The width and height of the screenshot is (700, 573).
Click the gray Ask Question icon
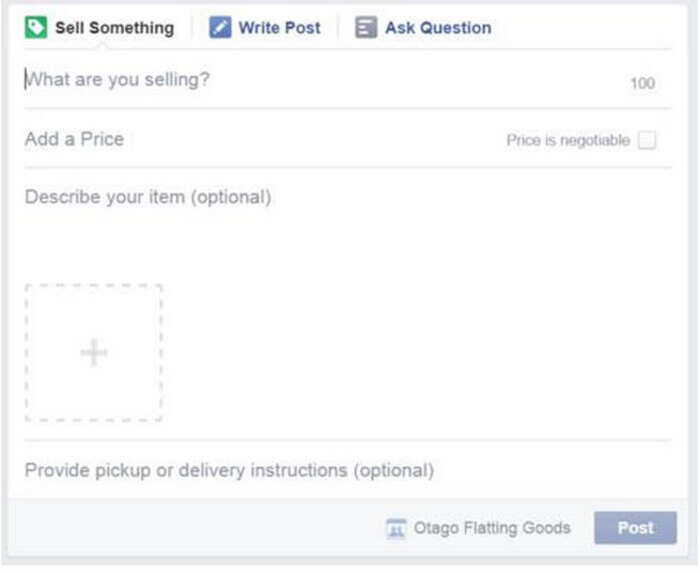(366, 27)
